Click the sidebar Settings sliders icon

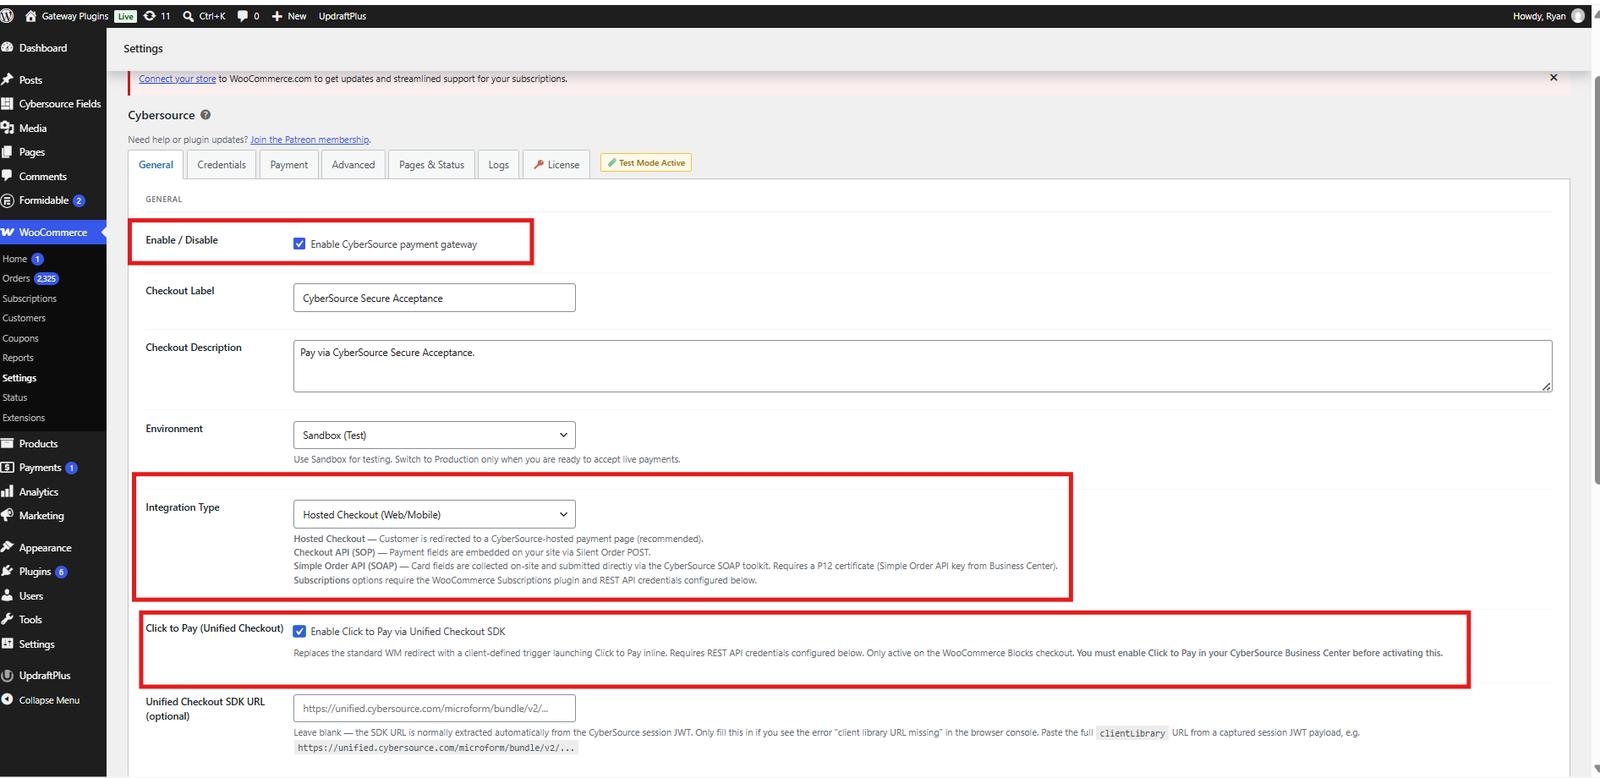7,644
